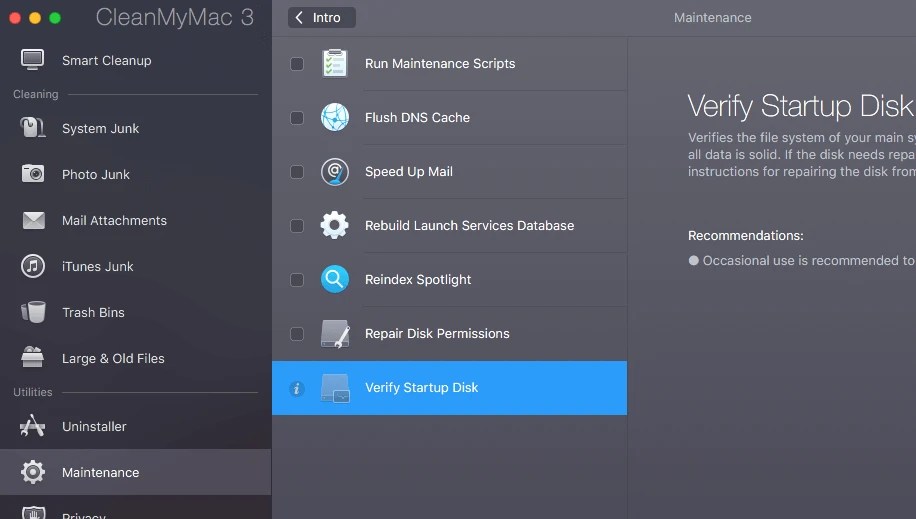This screenshot has width=916, height=519.
Task: Tick the Speed Up Mail checkbox
Action: 297,172
